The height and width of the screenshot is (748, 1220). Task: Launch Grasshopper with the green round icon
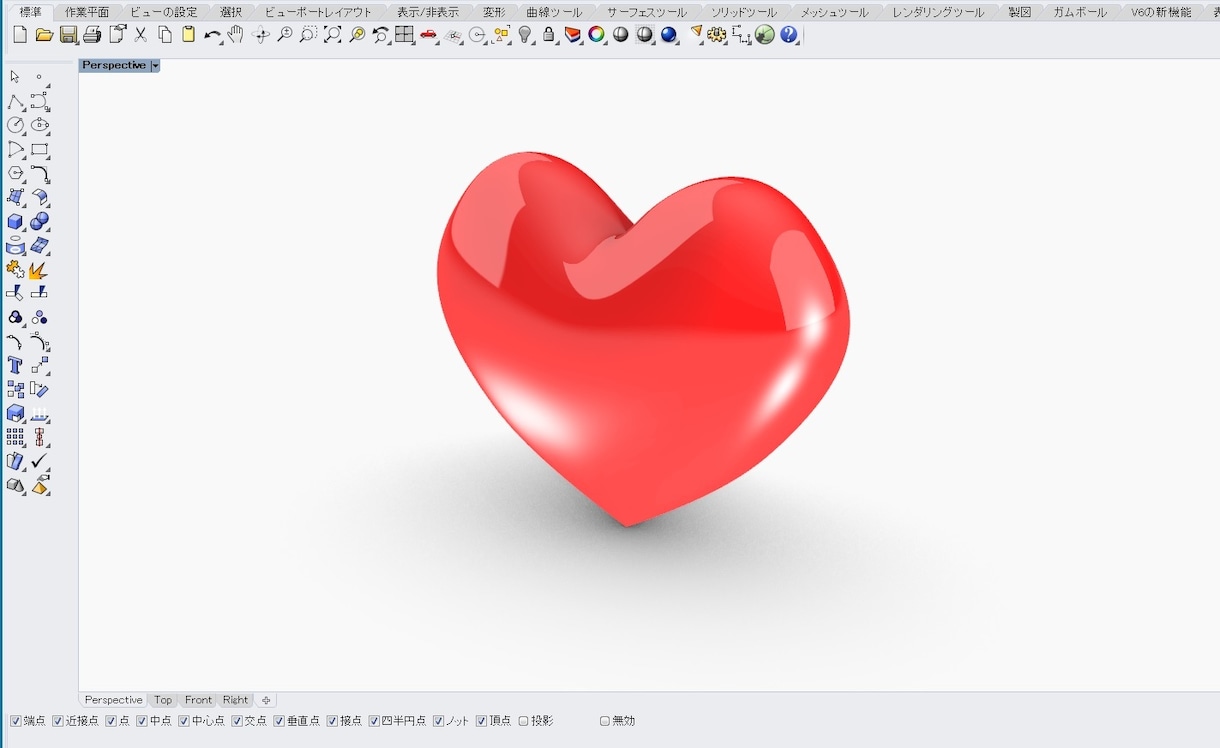coord(765,35)
